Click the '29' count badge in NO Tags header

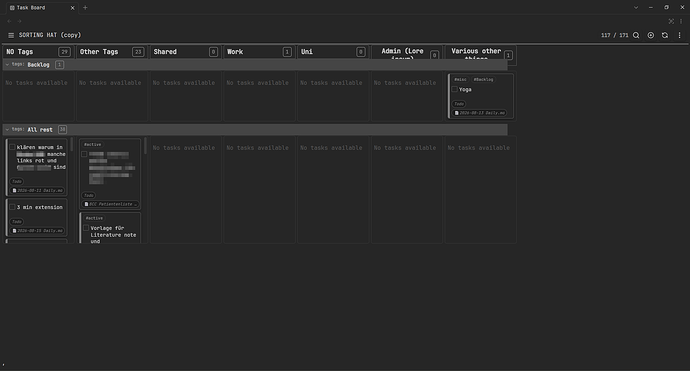64,52
